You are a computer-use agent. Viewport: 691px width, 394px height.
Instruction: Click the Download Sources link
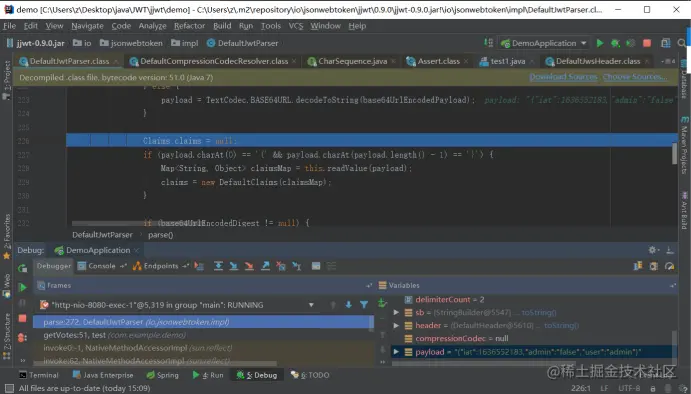(563, 77)
